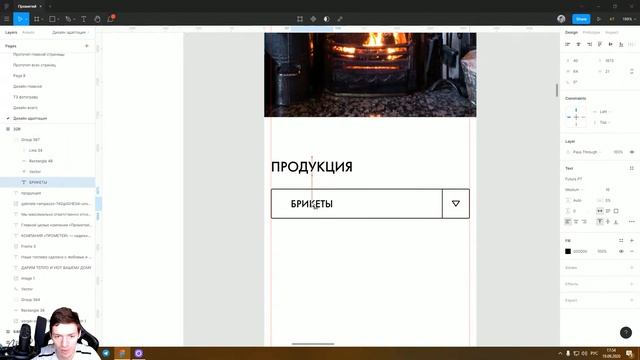
Task: Toggle Auto height text resizing
Action: tap(608, 211)
